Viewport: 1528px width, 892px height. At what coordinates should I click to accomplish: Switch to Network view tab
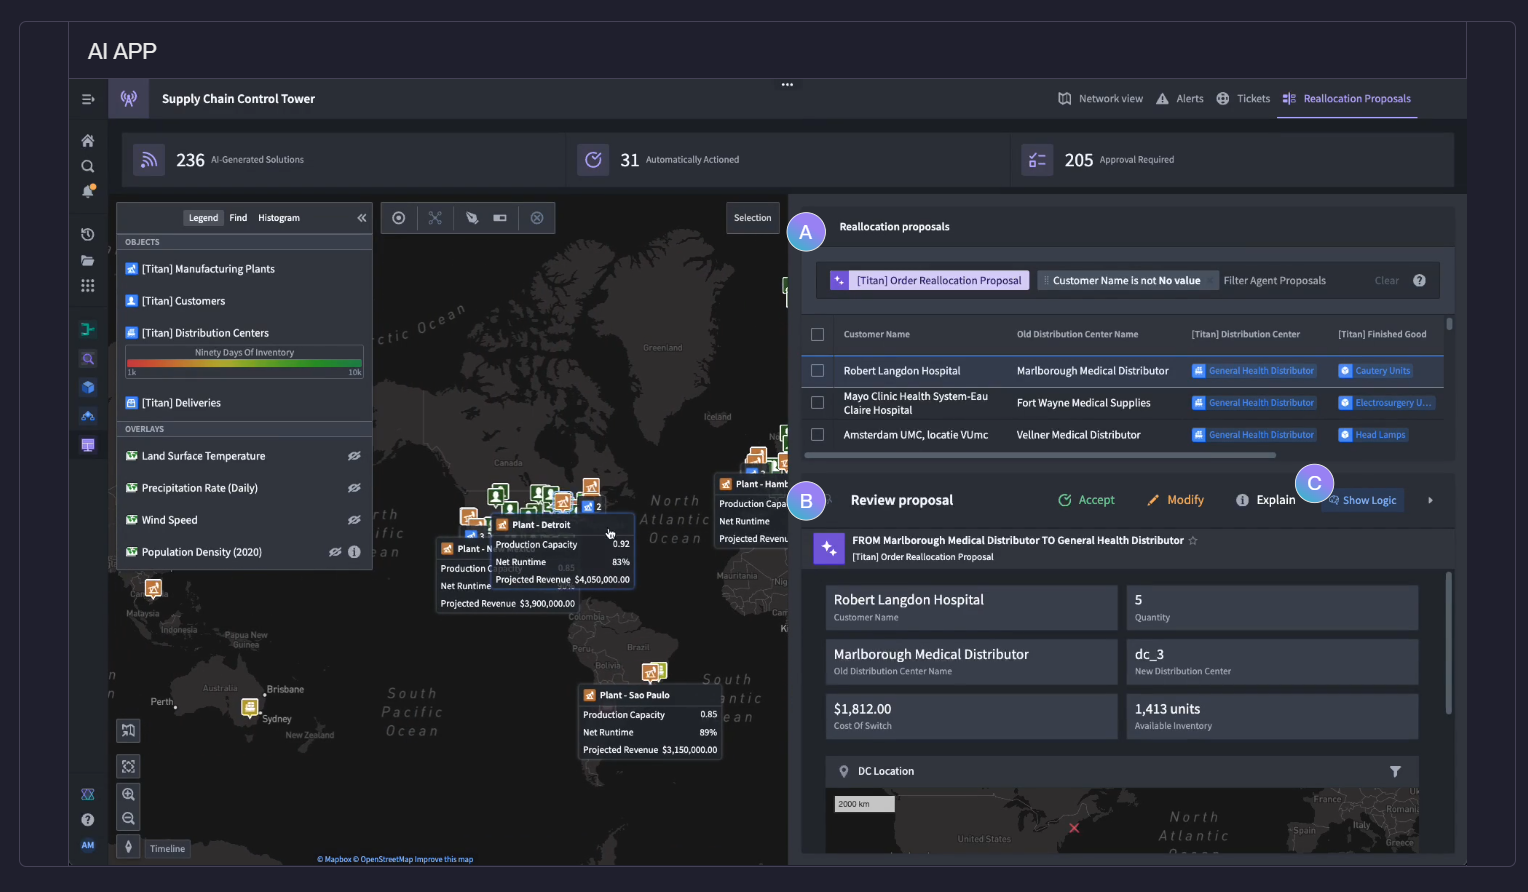click(1100, 99)
